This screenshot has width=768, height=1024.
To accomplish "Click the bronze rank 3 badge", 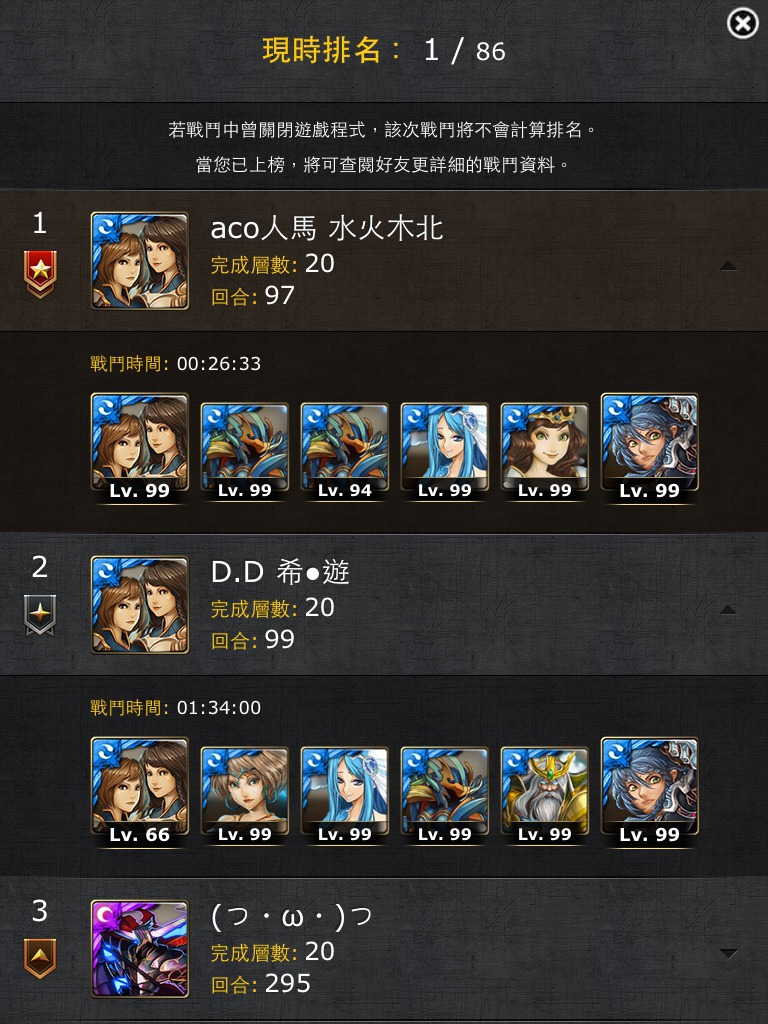I will pyautogui.click(x=40, y=958).
